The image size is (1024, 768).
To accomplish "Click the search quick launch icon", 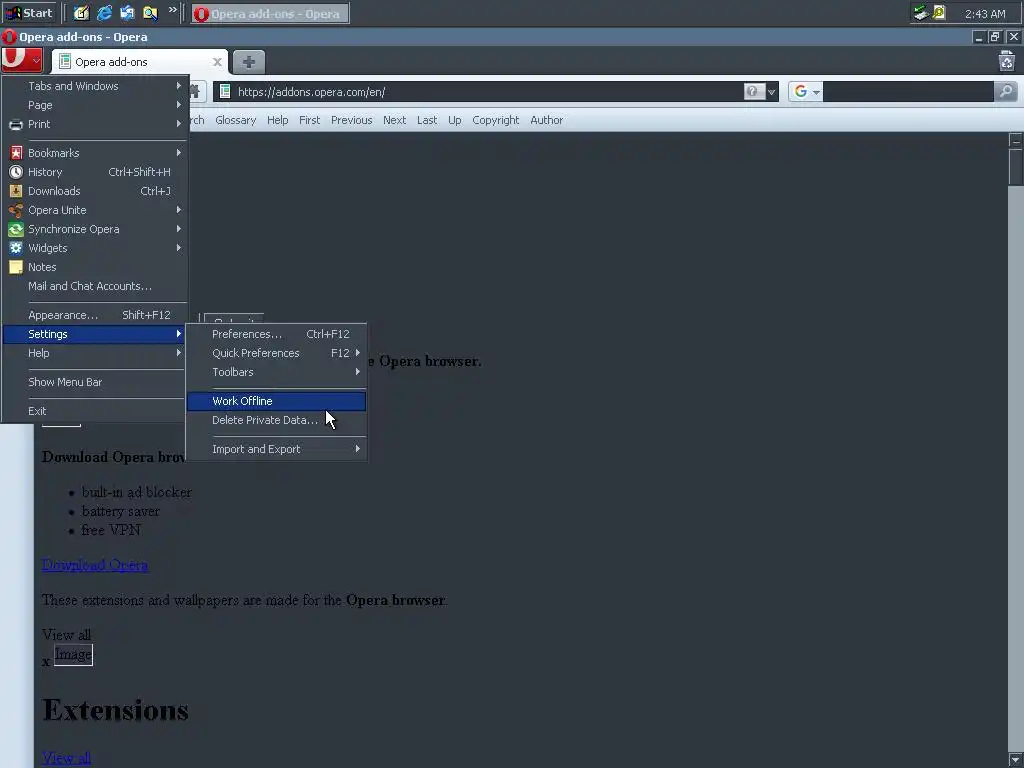I will click(150, 13).
